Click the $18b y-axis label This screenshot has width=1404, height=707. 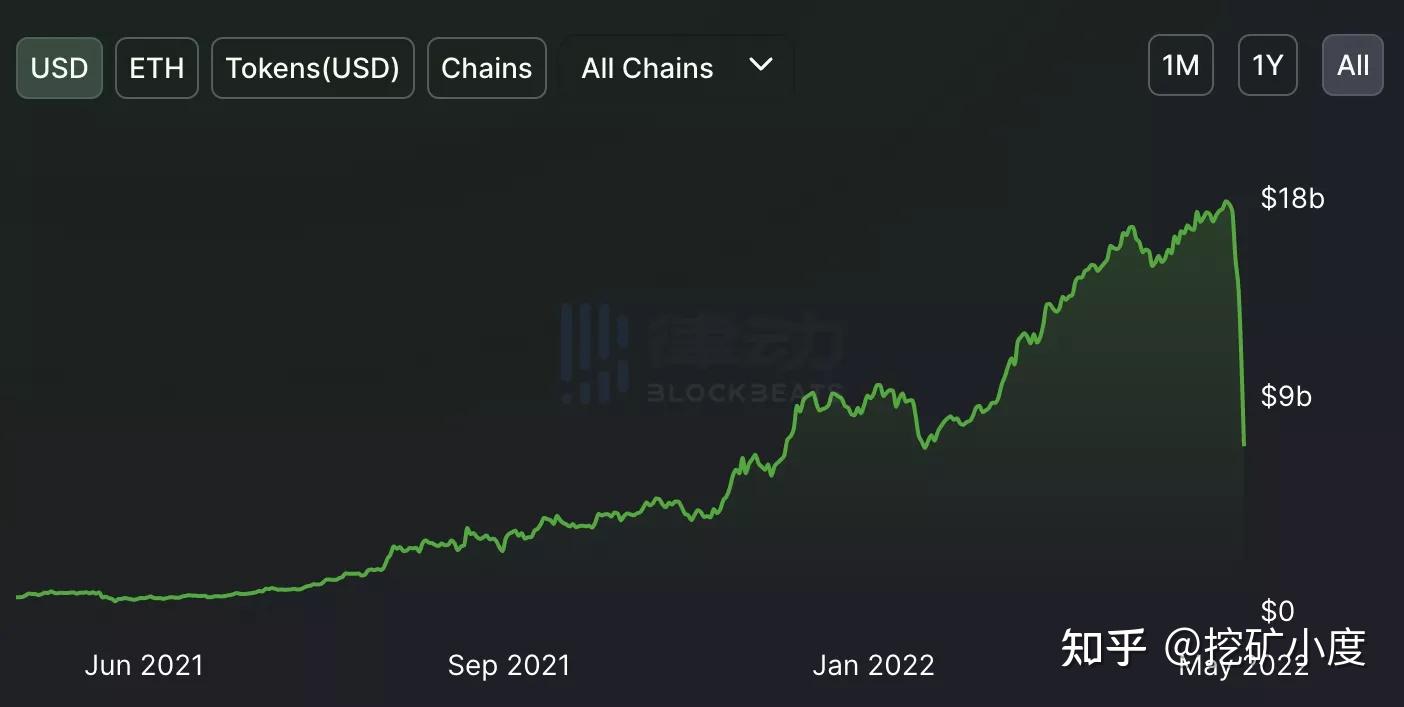tap(1293, 198)
